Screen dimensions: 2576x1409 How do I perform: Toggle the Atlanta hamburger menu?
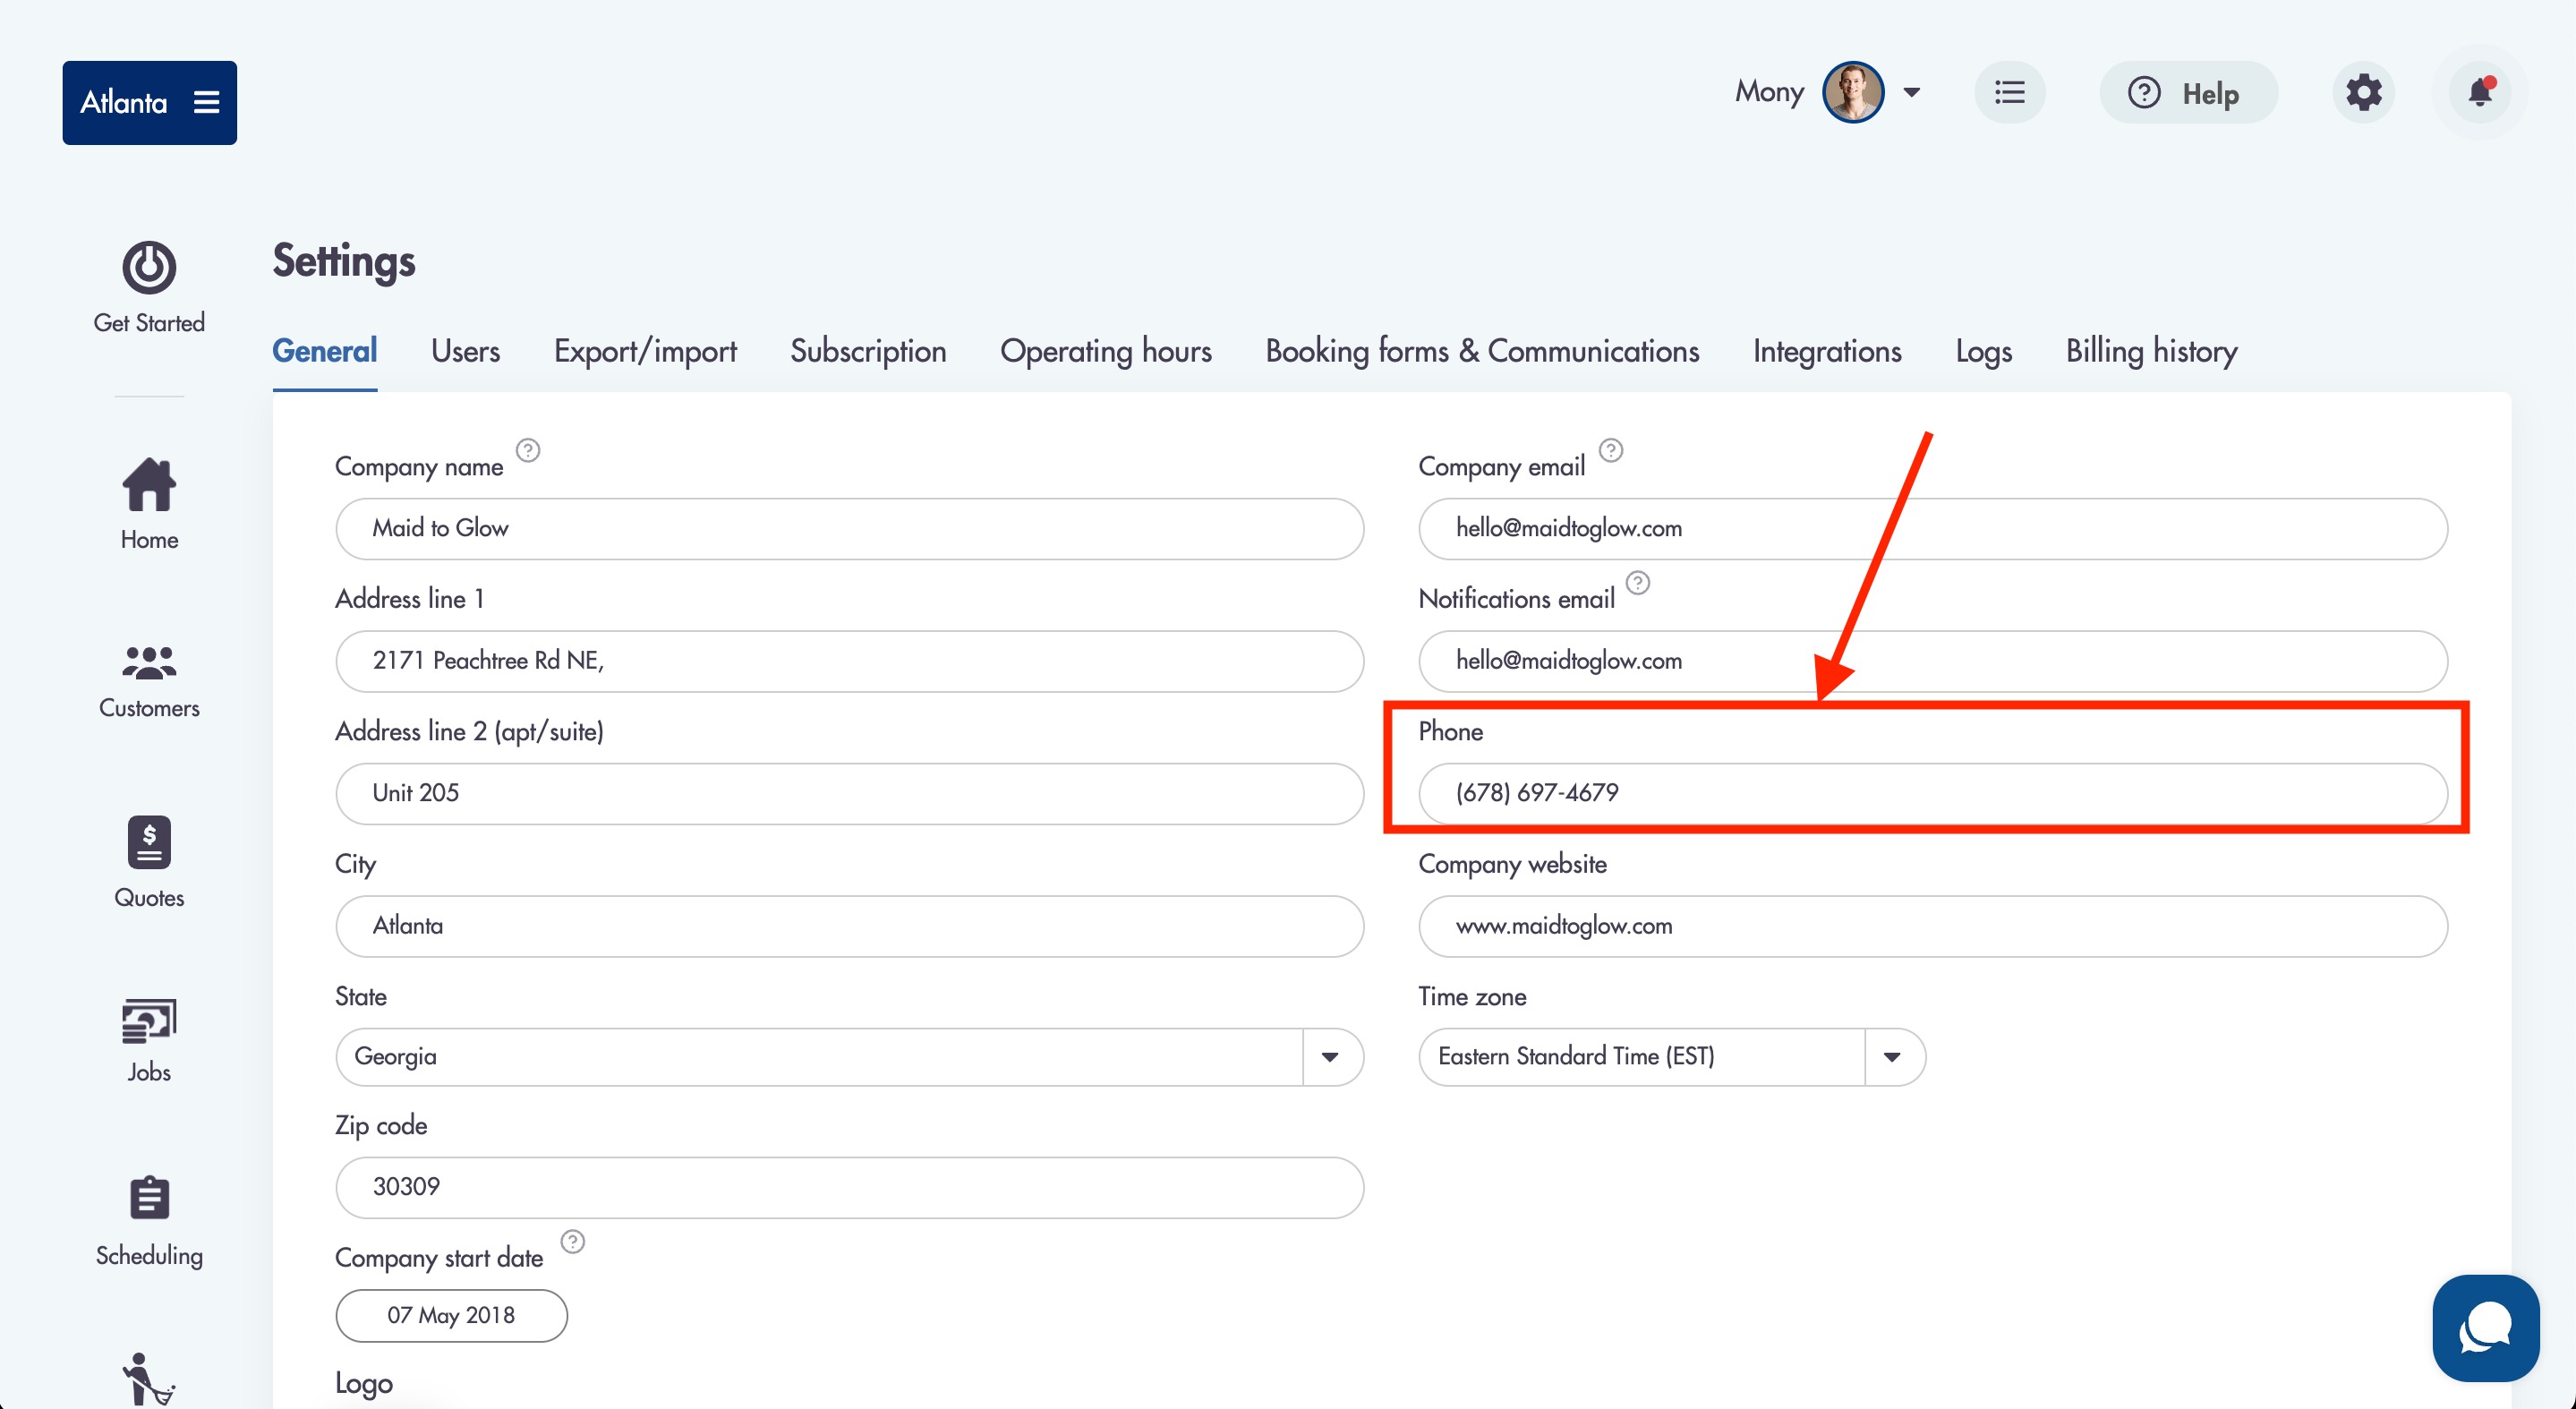tap(206, 102)
